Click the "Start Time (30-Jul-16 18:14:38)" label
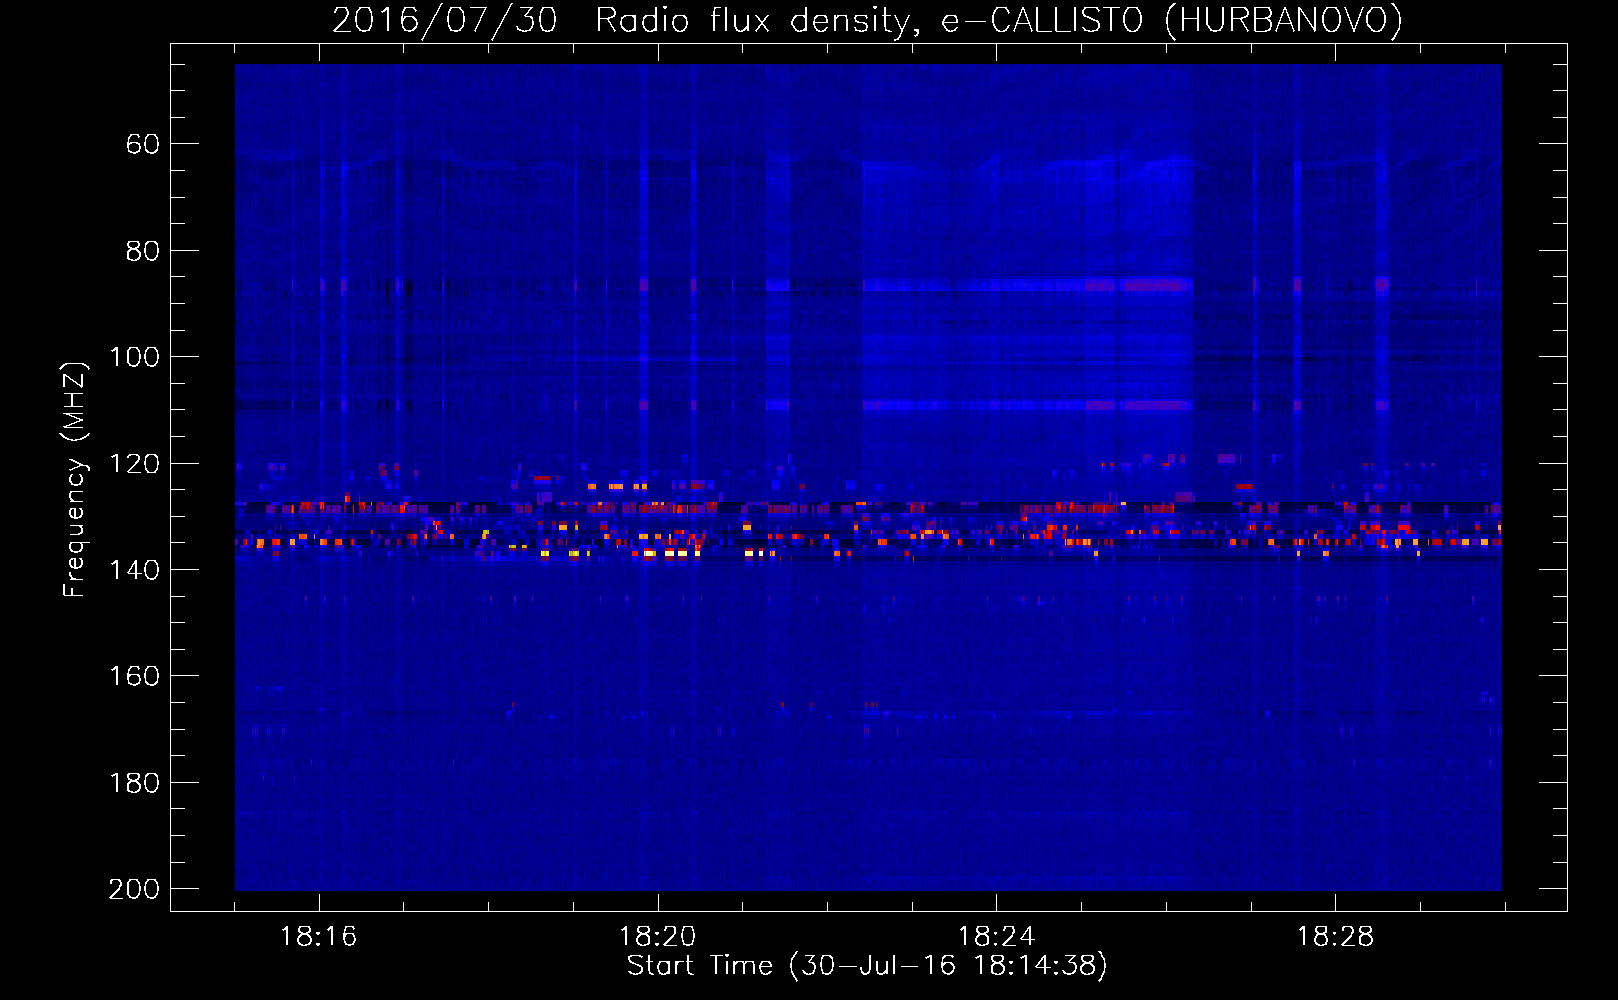1618x1000 pixels. 867,966
